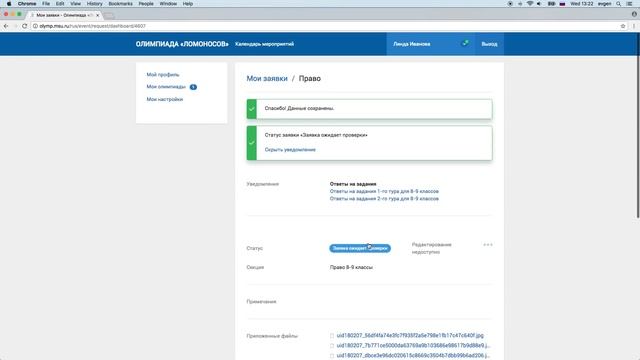The width and height of the screenshot is (640, 360).
Task: Click the green icon beside user name
Action: (465, 43)
